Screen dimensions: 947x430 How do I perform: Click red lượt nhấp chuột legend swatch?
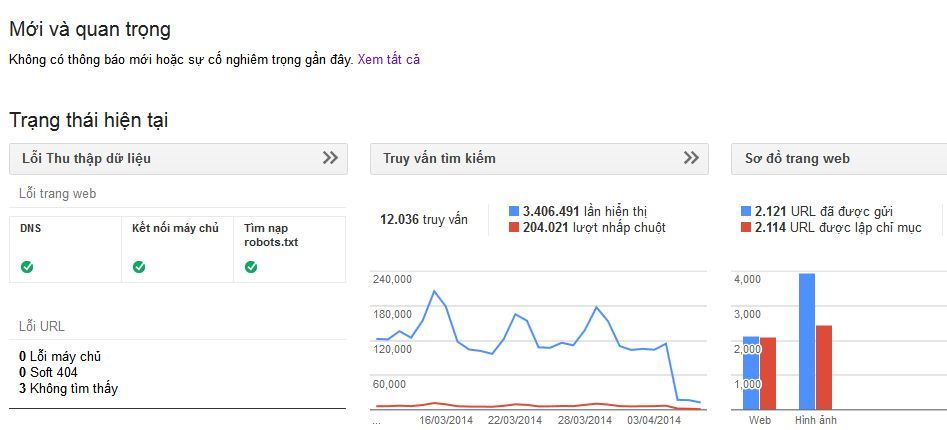pyautogui.click(x=514, y=228)
